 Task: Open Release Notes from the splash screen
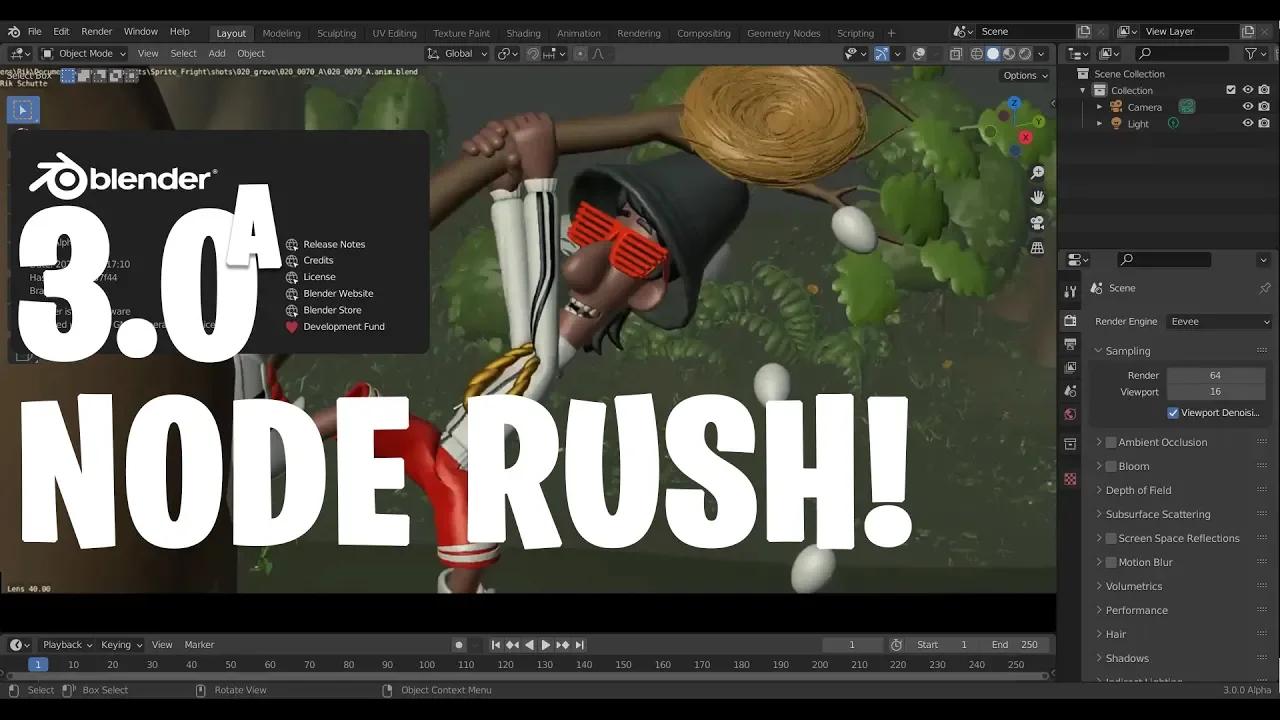point(332,243)
